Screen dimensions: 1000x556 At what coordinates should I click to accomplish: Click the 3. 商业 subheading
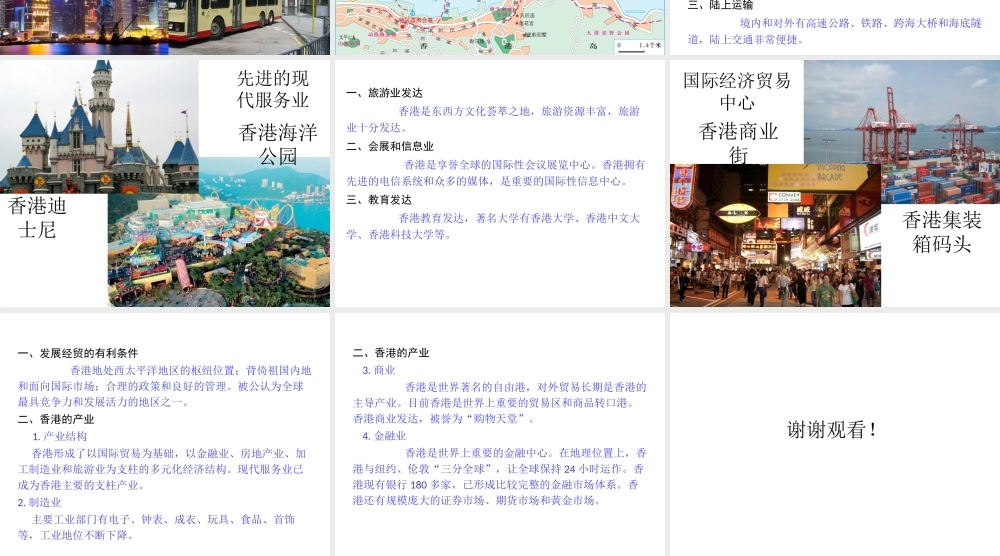pos(379,370)
